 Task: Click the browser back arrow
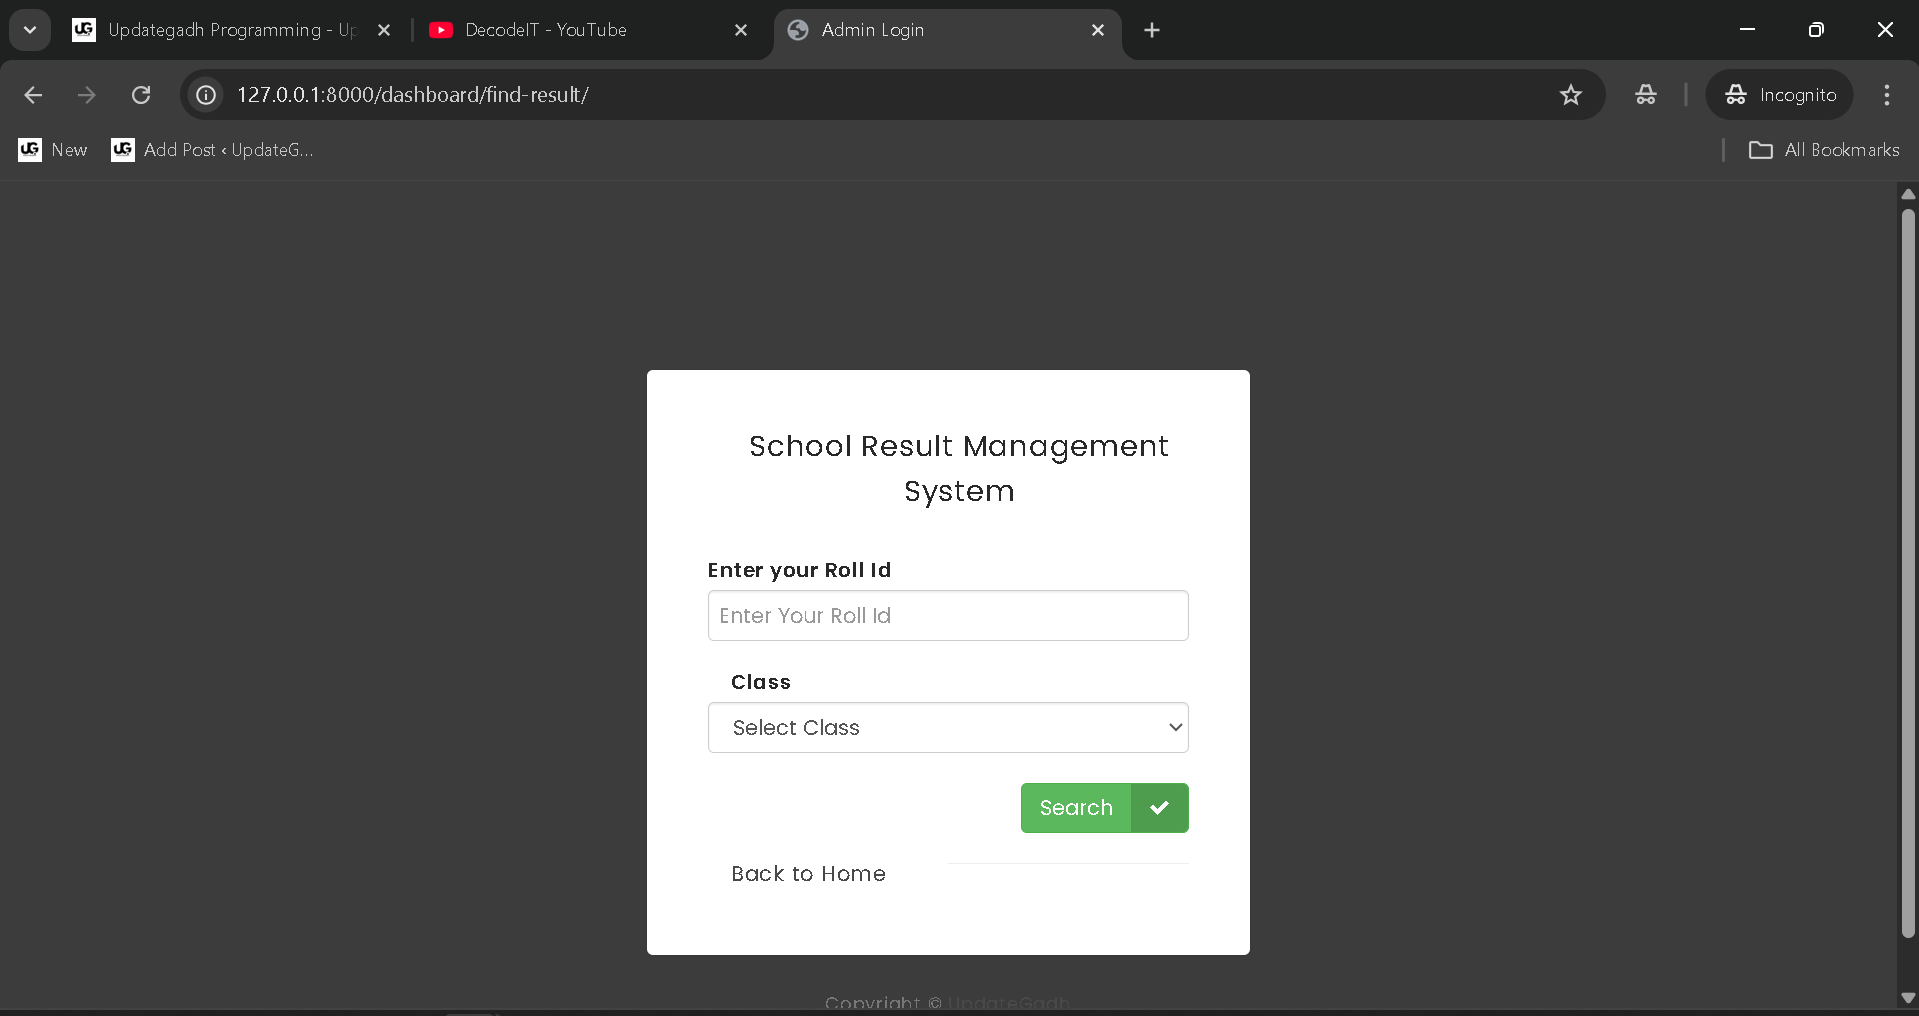(x=33, y=95)
